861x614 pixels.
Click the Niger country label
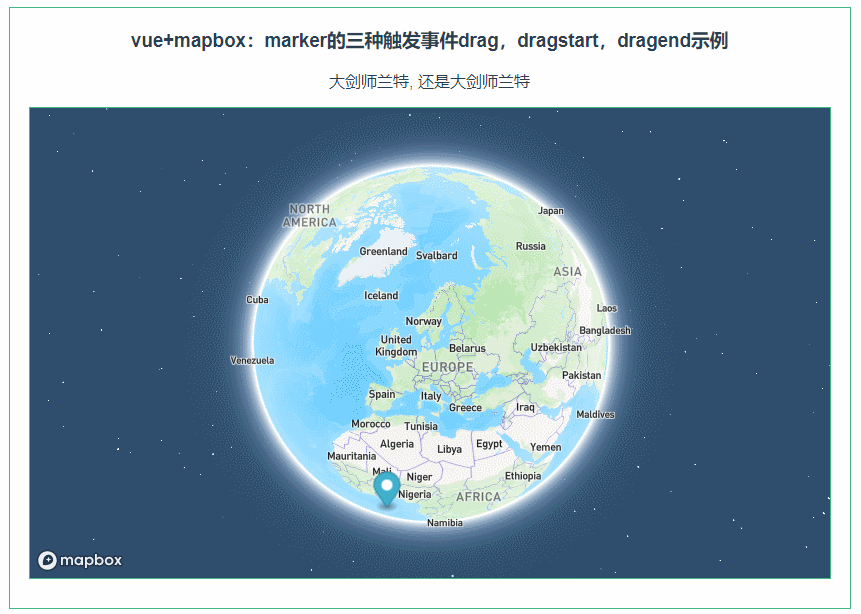[x=419, y=477]
